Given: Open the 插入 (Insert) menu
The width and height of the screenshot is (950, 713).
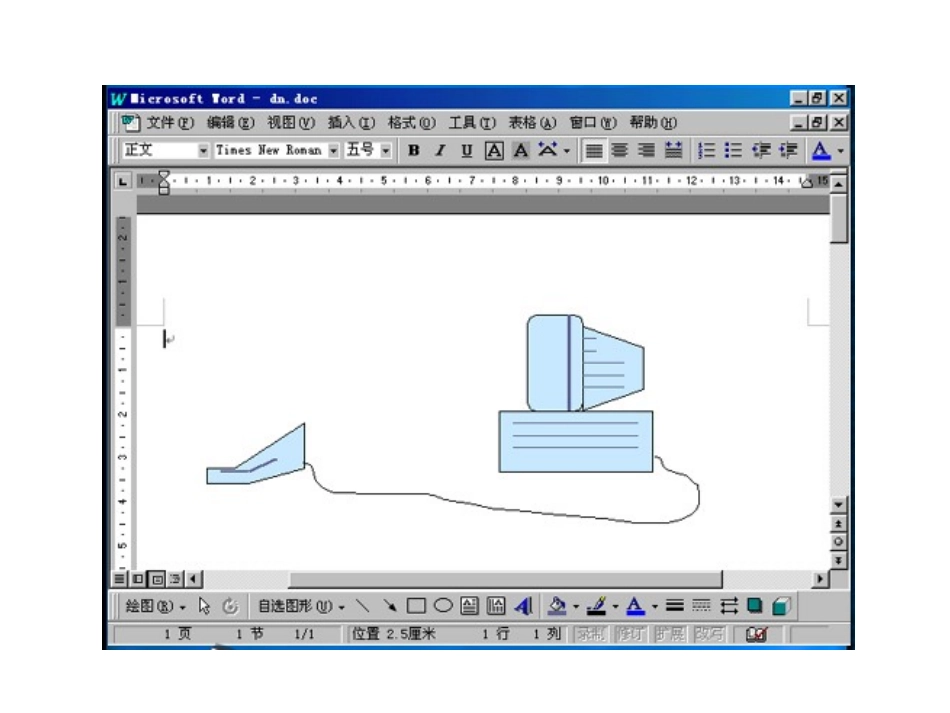Looking at the screenshot, I should 351,123.
